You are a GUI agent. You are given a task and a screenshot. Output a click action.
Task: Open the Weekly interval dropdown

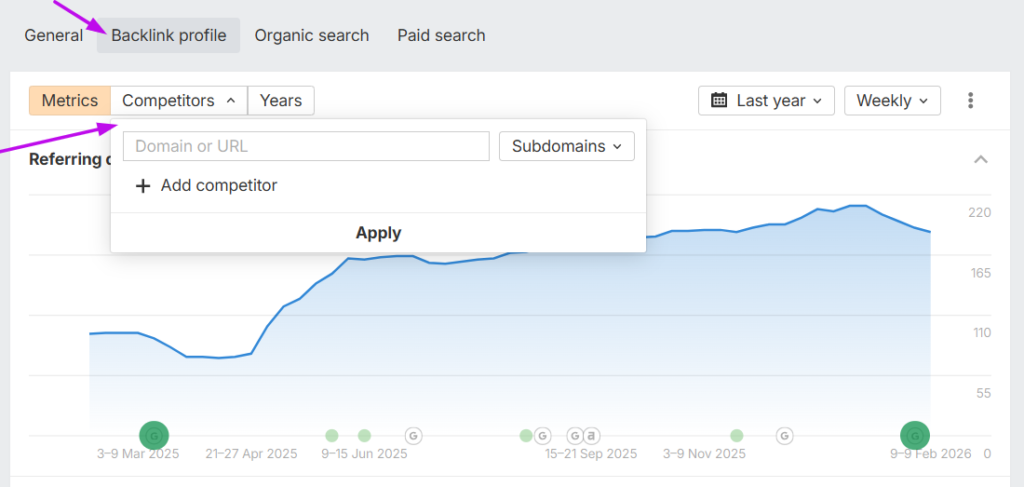click(892, 101)
